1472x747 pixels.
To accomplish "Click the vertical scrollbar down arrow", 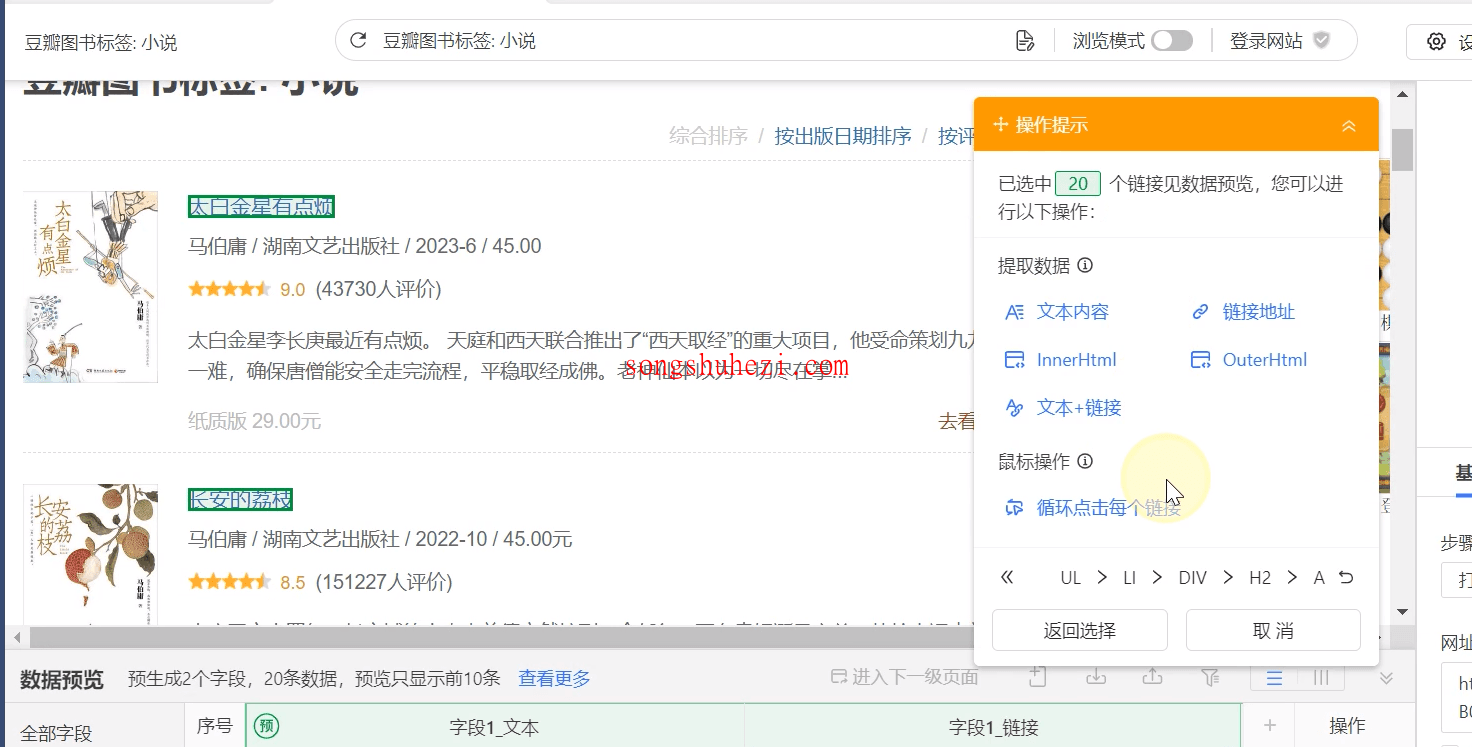I will pos(1403,612).
